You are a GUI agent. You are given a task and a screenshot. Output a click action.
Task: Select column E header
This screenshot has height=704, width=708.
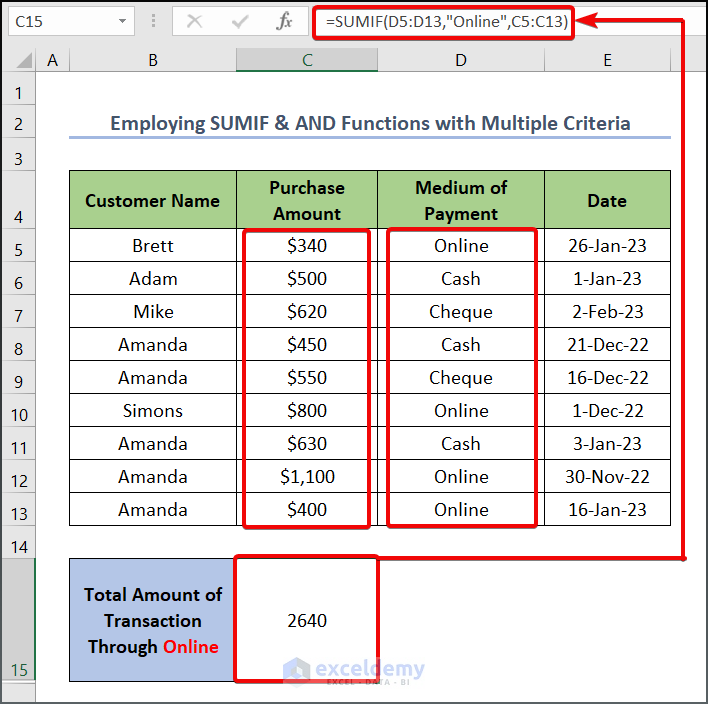pos(608,60)
